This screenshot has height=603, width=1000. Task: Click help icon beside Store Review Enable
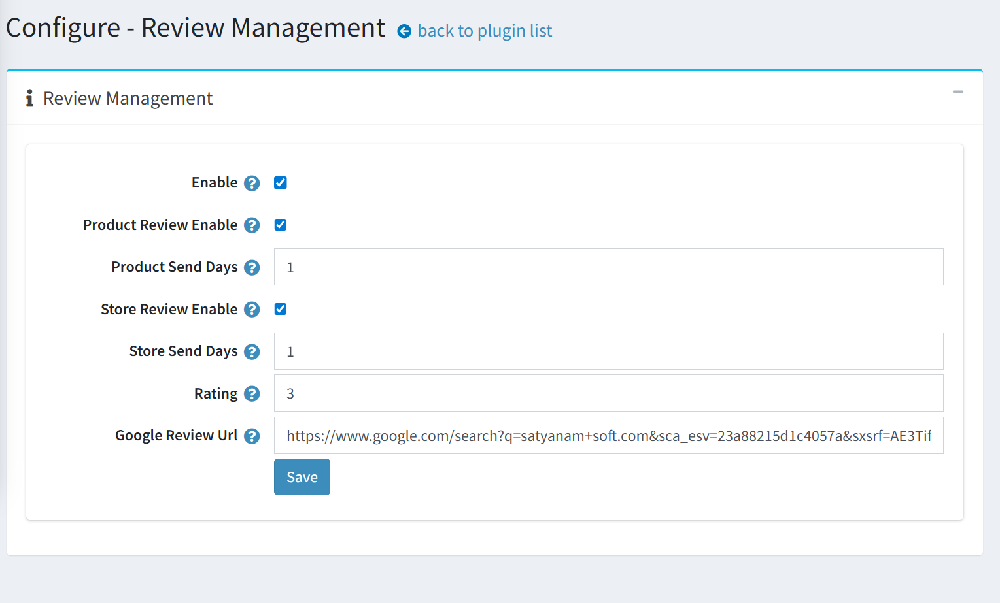click(252, 309)
